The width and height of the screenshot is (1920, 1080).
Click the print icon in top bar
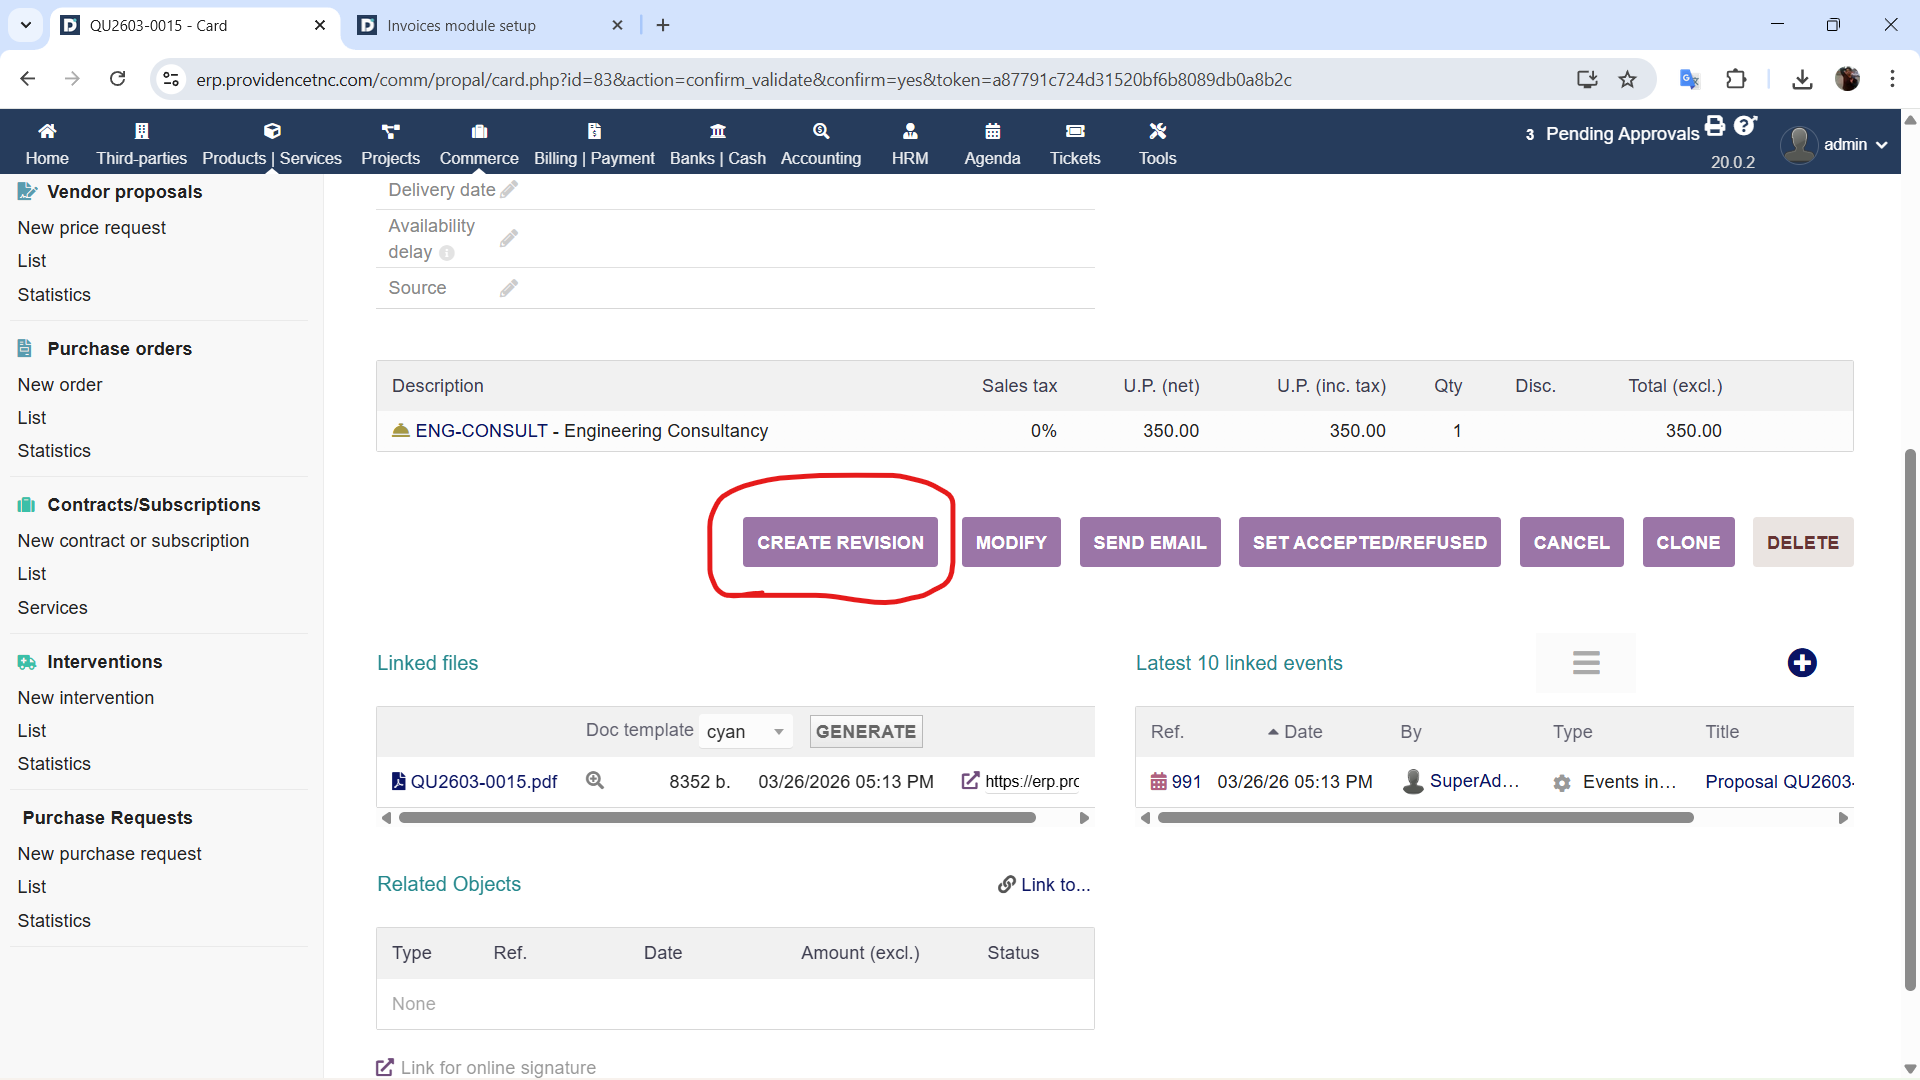point(1715,126)
